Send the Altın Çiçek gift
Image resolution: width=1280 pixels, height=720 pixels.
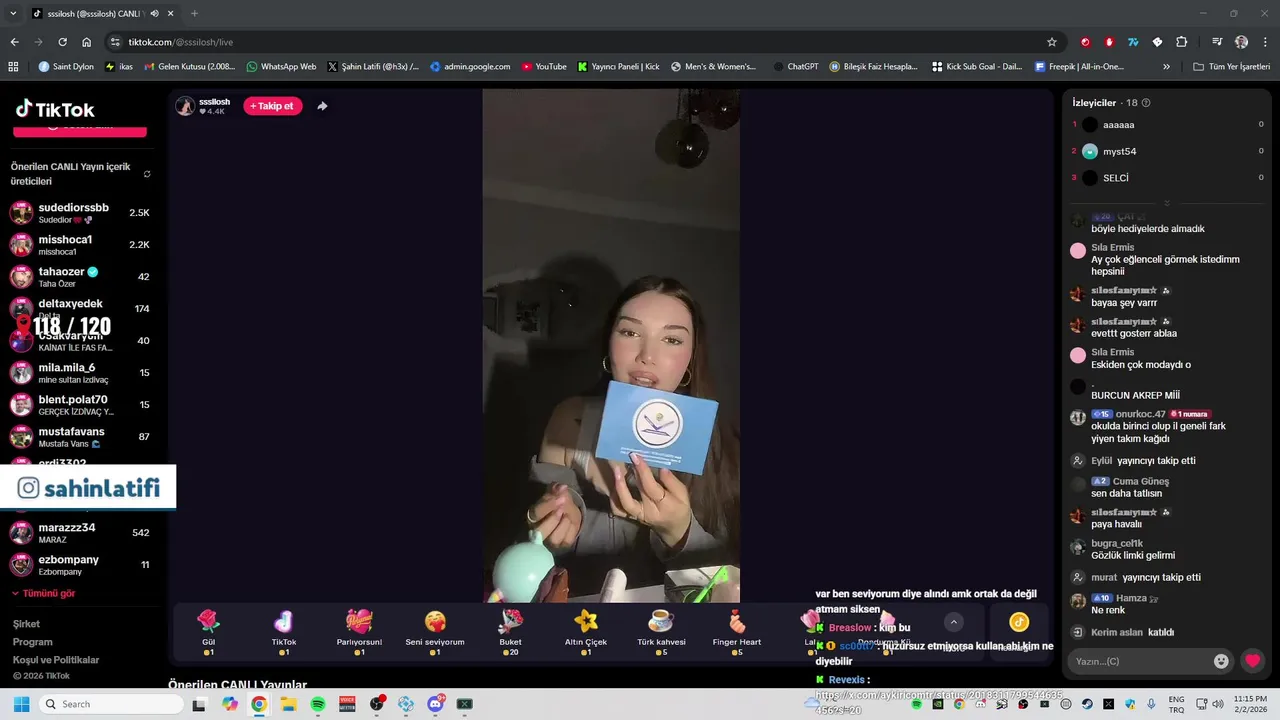pyautogui.click(x=586, y=632)
